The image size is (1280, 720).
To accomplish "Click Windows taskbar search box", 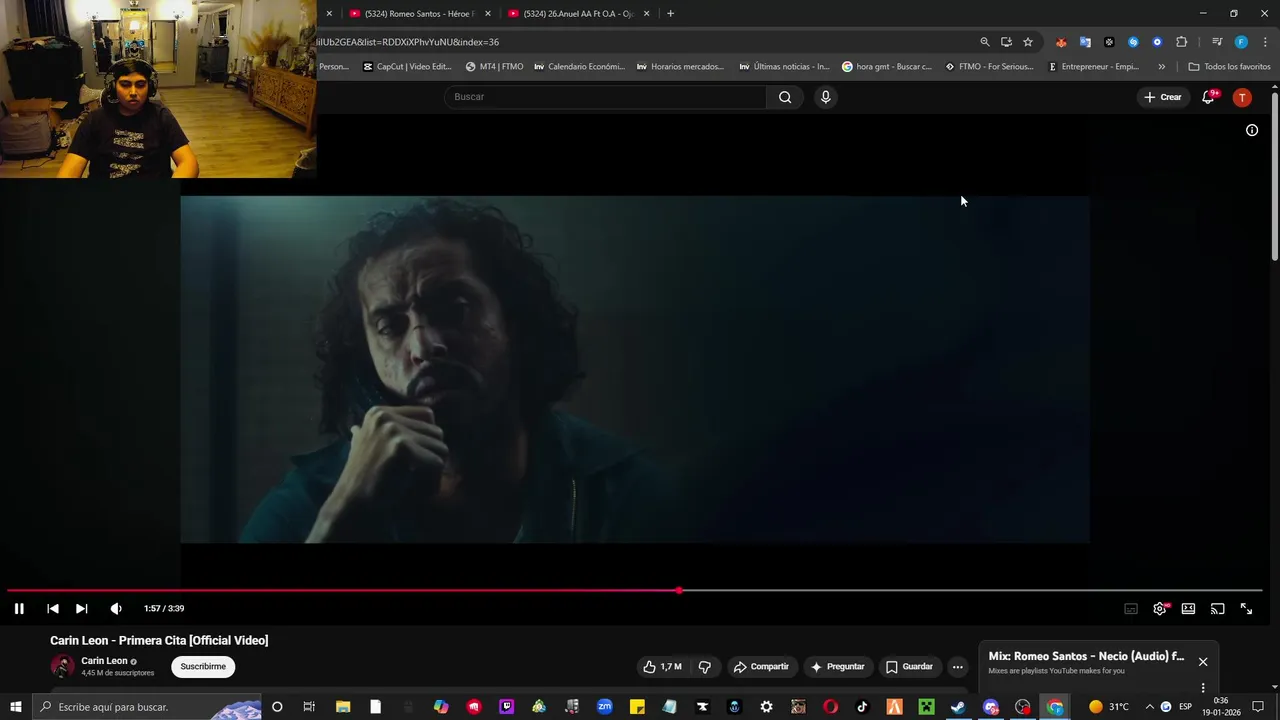I will 148,707.
